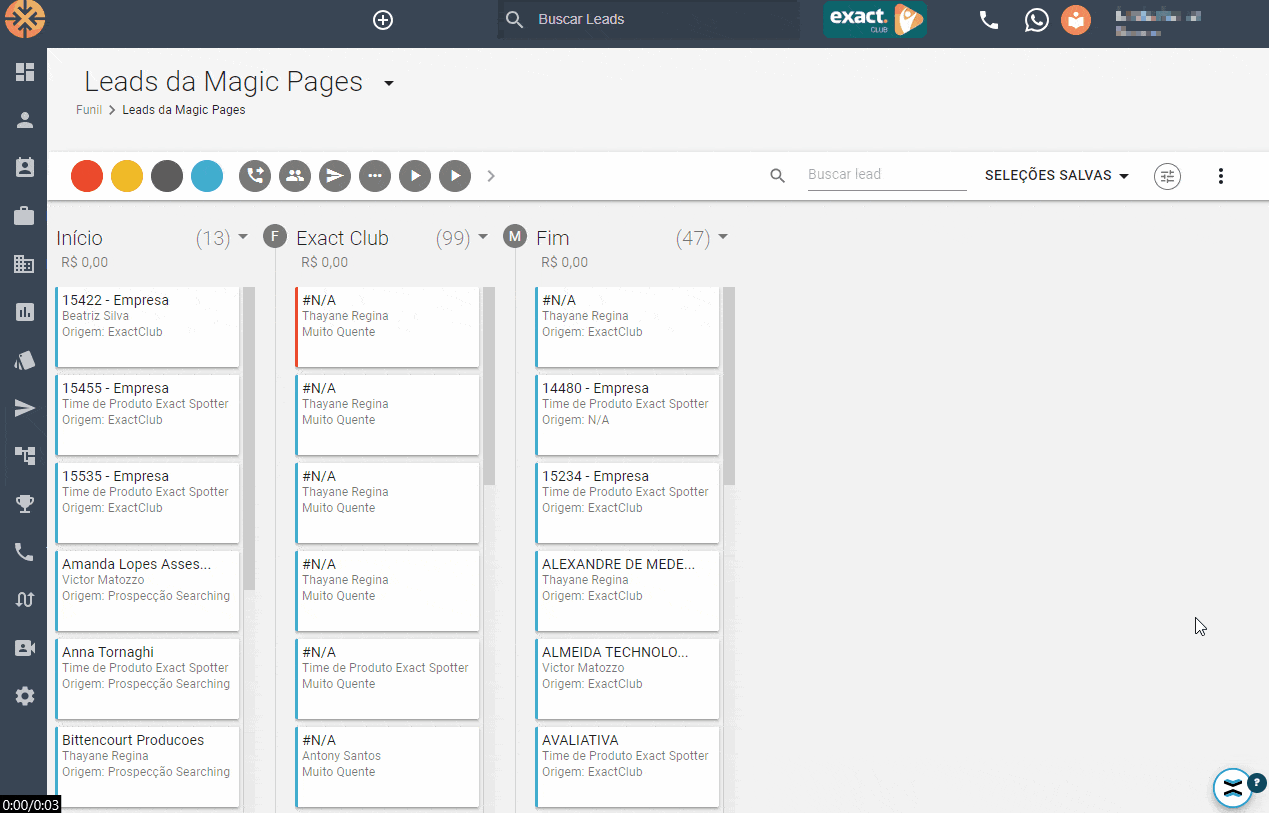Open the video contact icon in the sidebar
The image size is (1269, 813).
tap(25, 648)
